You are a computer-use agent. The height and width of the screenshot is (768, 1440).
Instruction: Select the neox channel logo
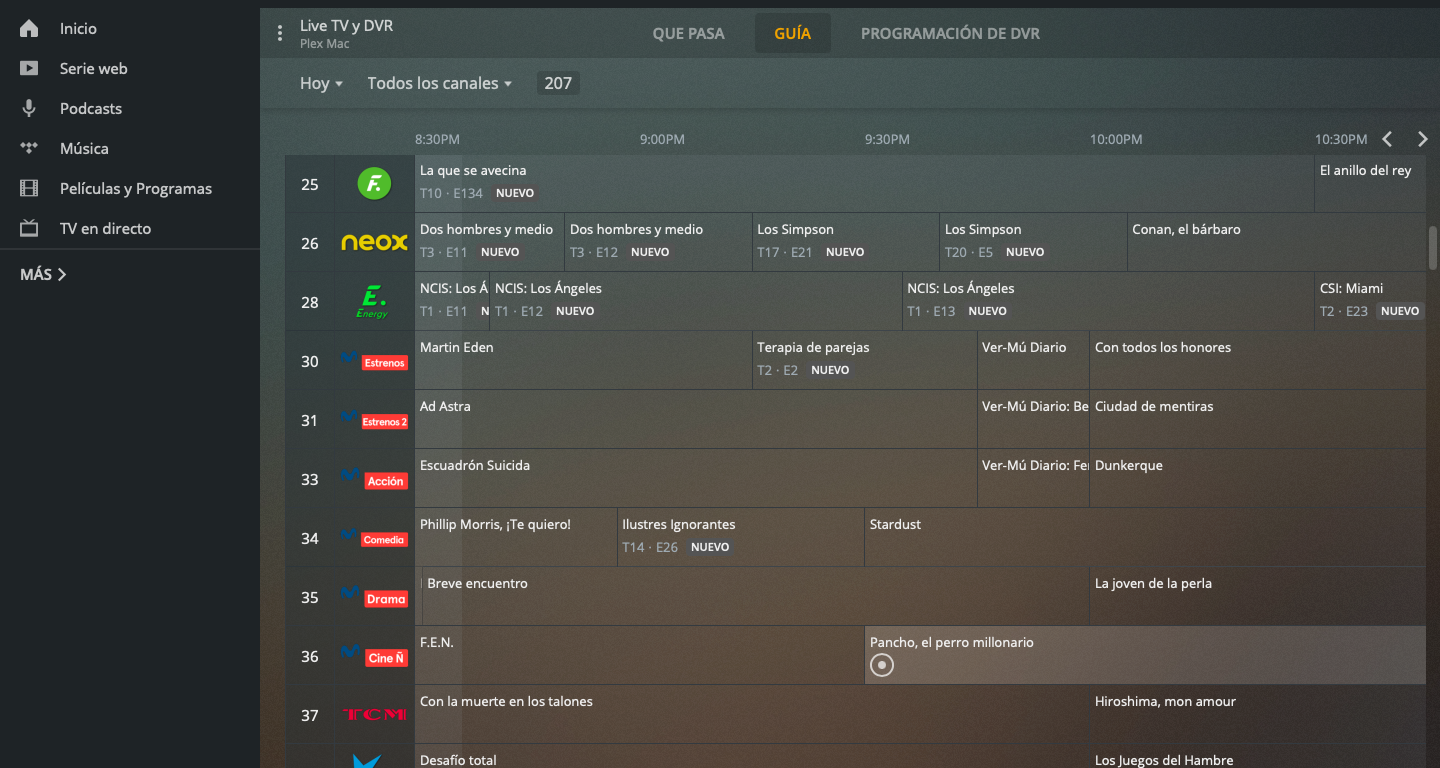[374, 242]
